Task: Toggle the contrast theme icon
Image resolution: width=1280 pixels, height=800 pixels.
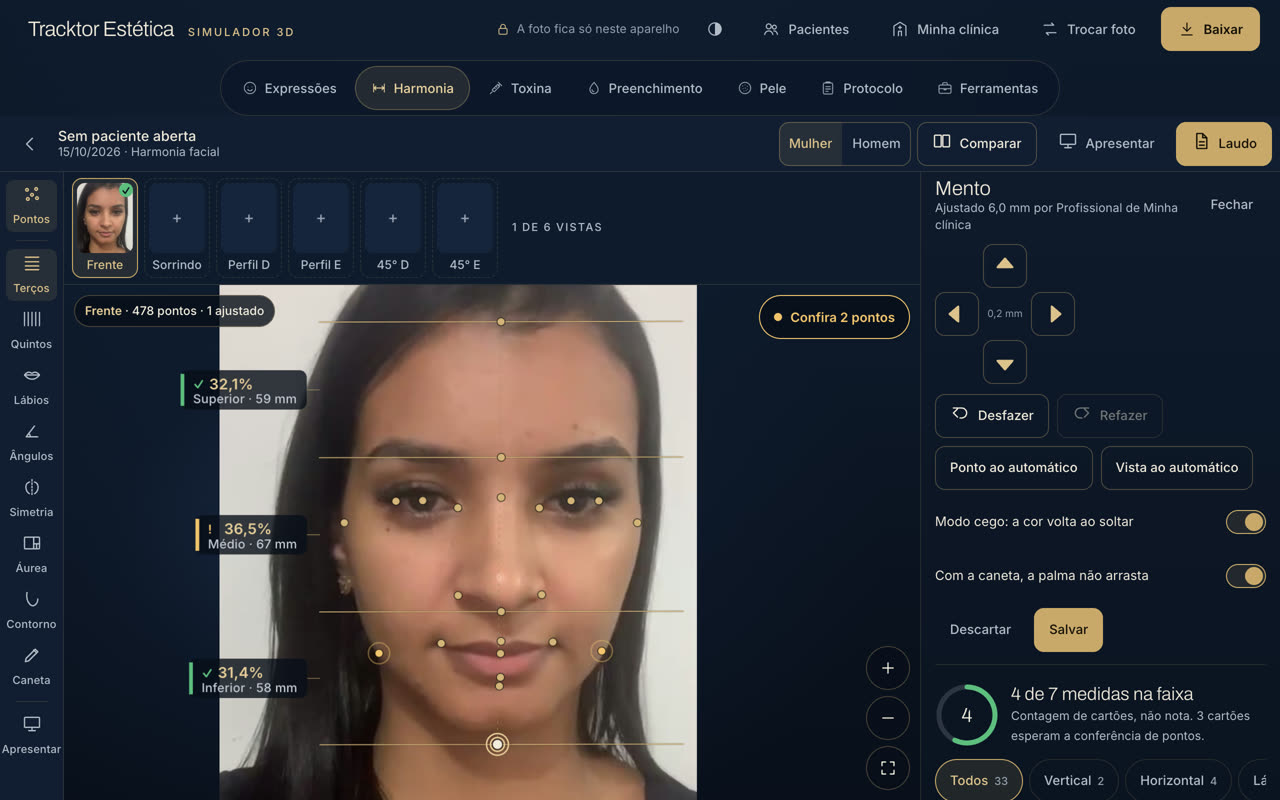Action: pos(715,29)
